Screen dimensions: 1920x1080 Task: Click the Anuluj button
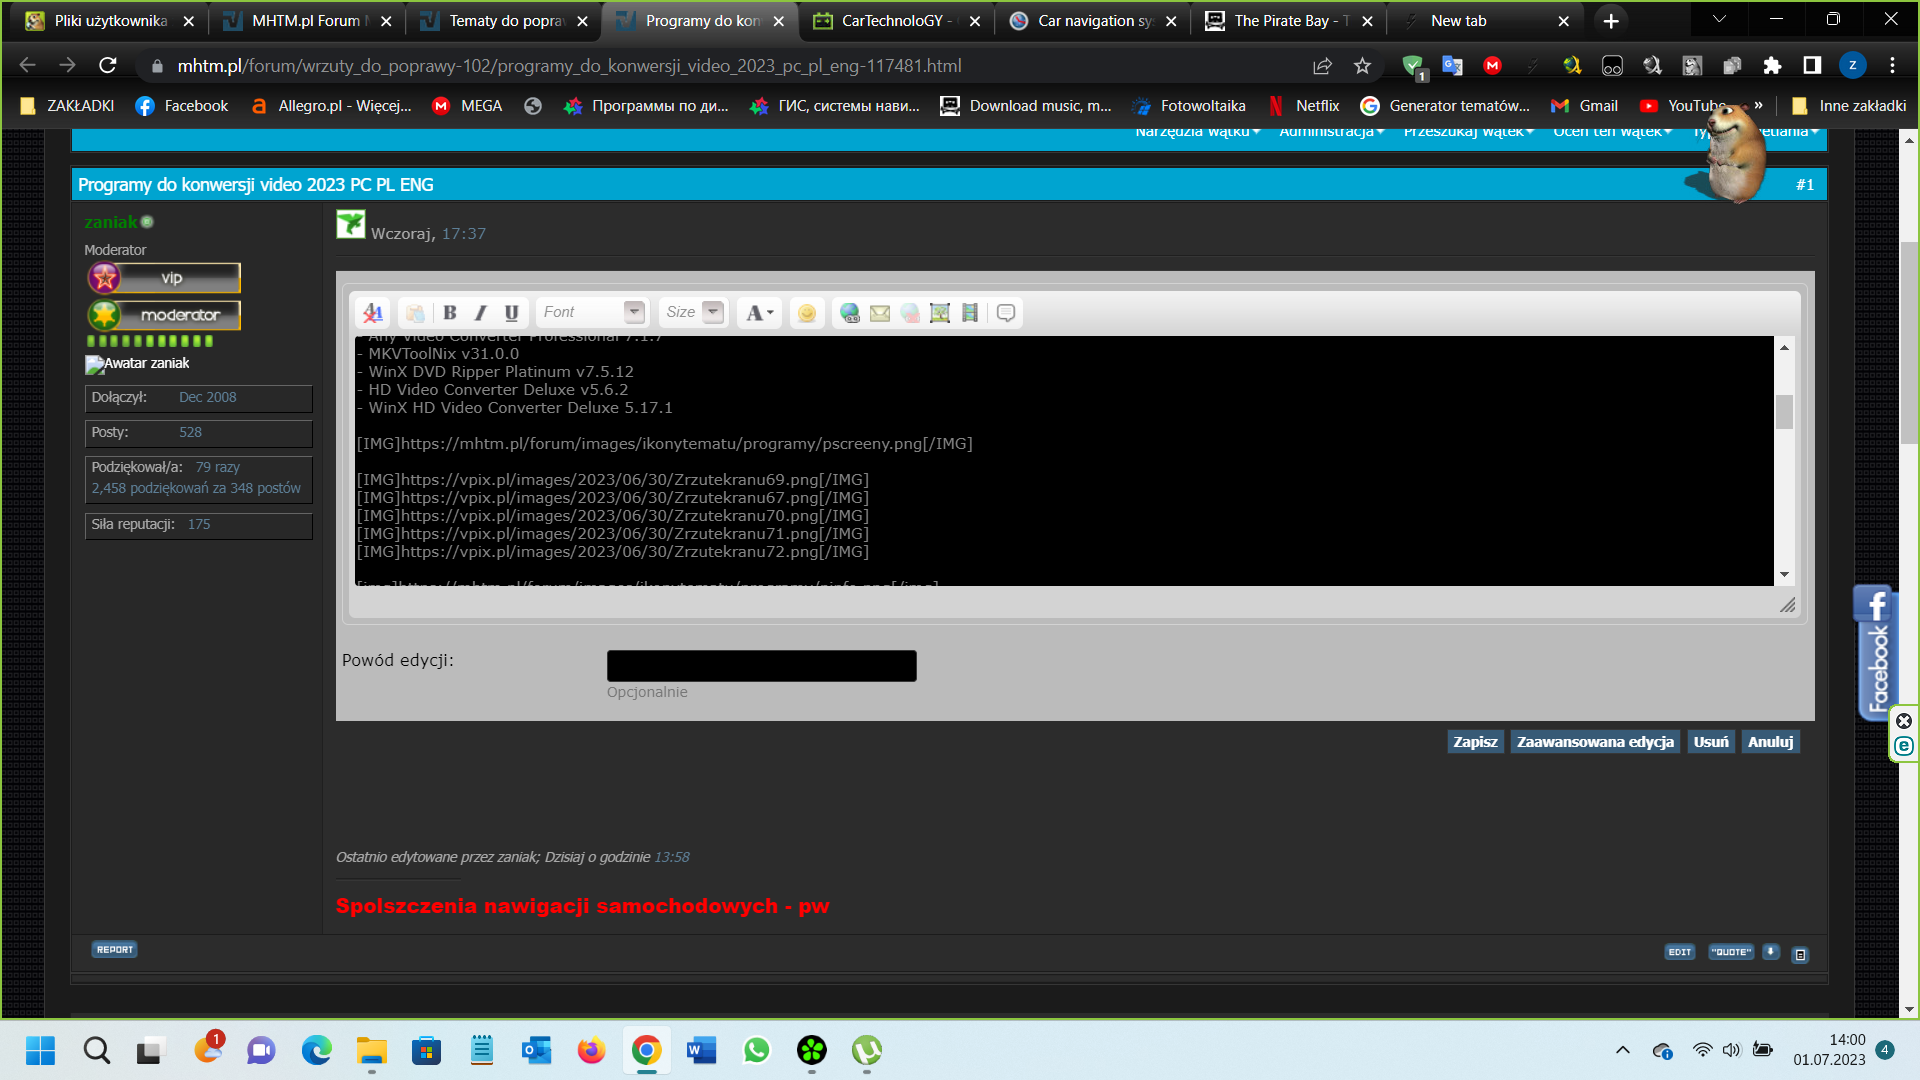point(1770,742)
